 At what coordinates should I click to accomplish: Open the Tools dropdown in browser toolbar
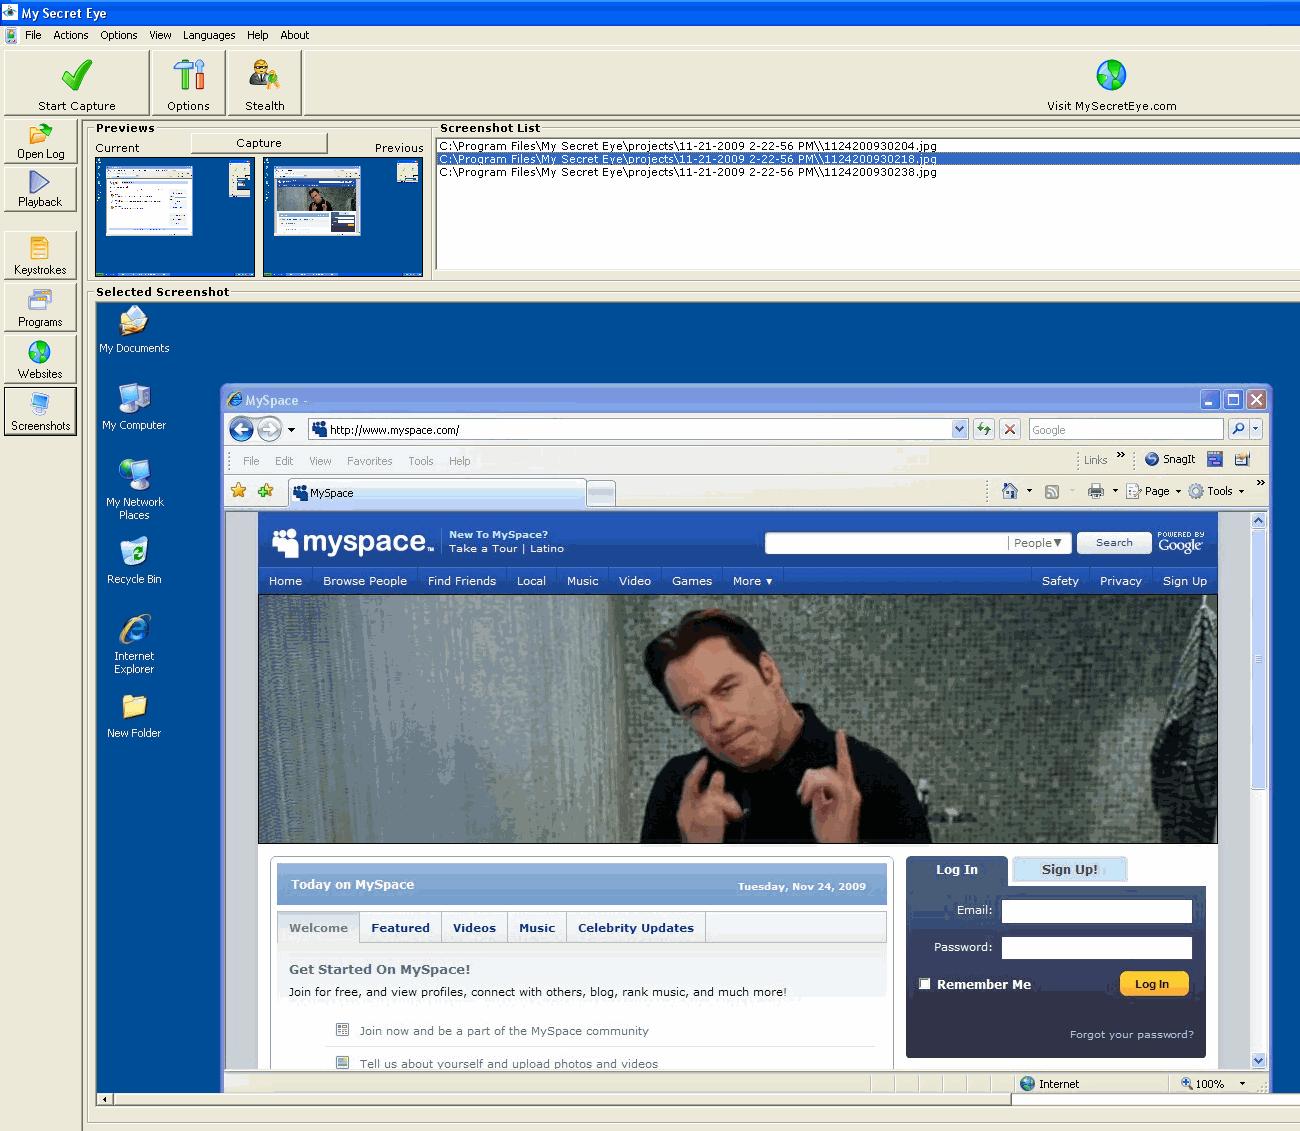click(1216, 491)
